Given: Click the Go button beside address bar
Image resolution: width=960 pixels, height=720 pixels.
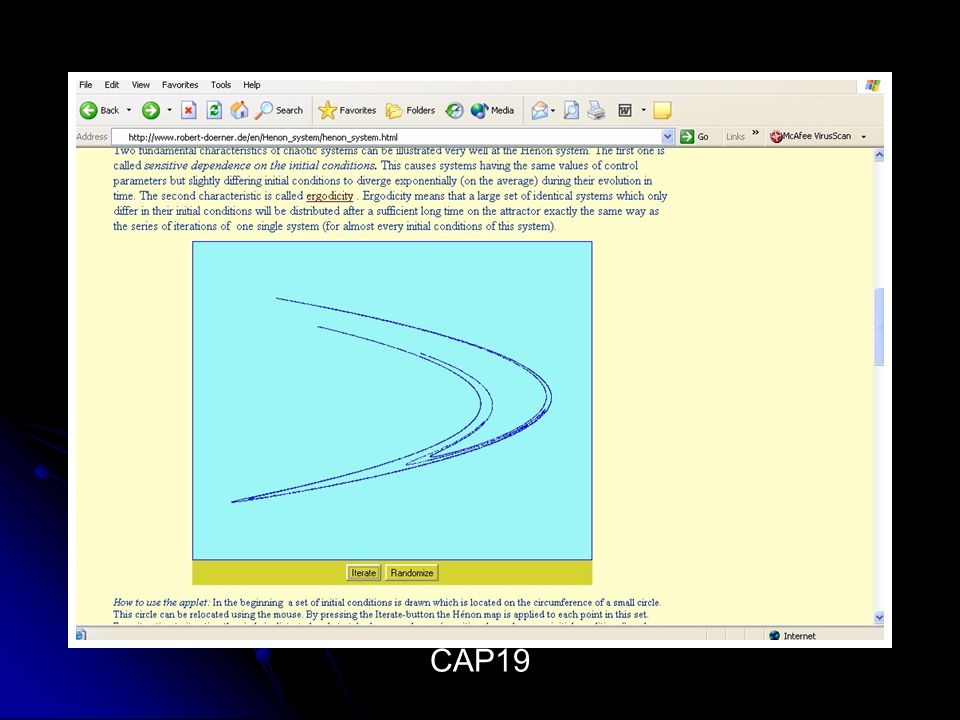Looking at the screenshot, I should pos(695,137).
